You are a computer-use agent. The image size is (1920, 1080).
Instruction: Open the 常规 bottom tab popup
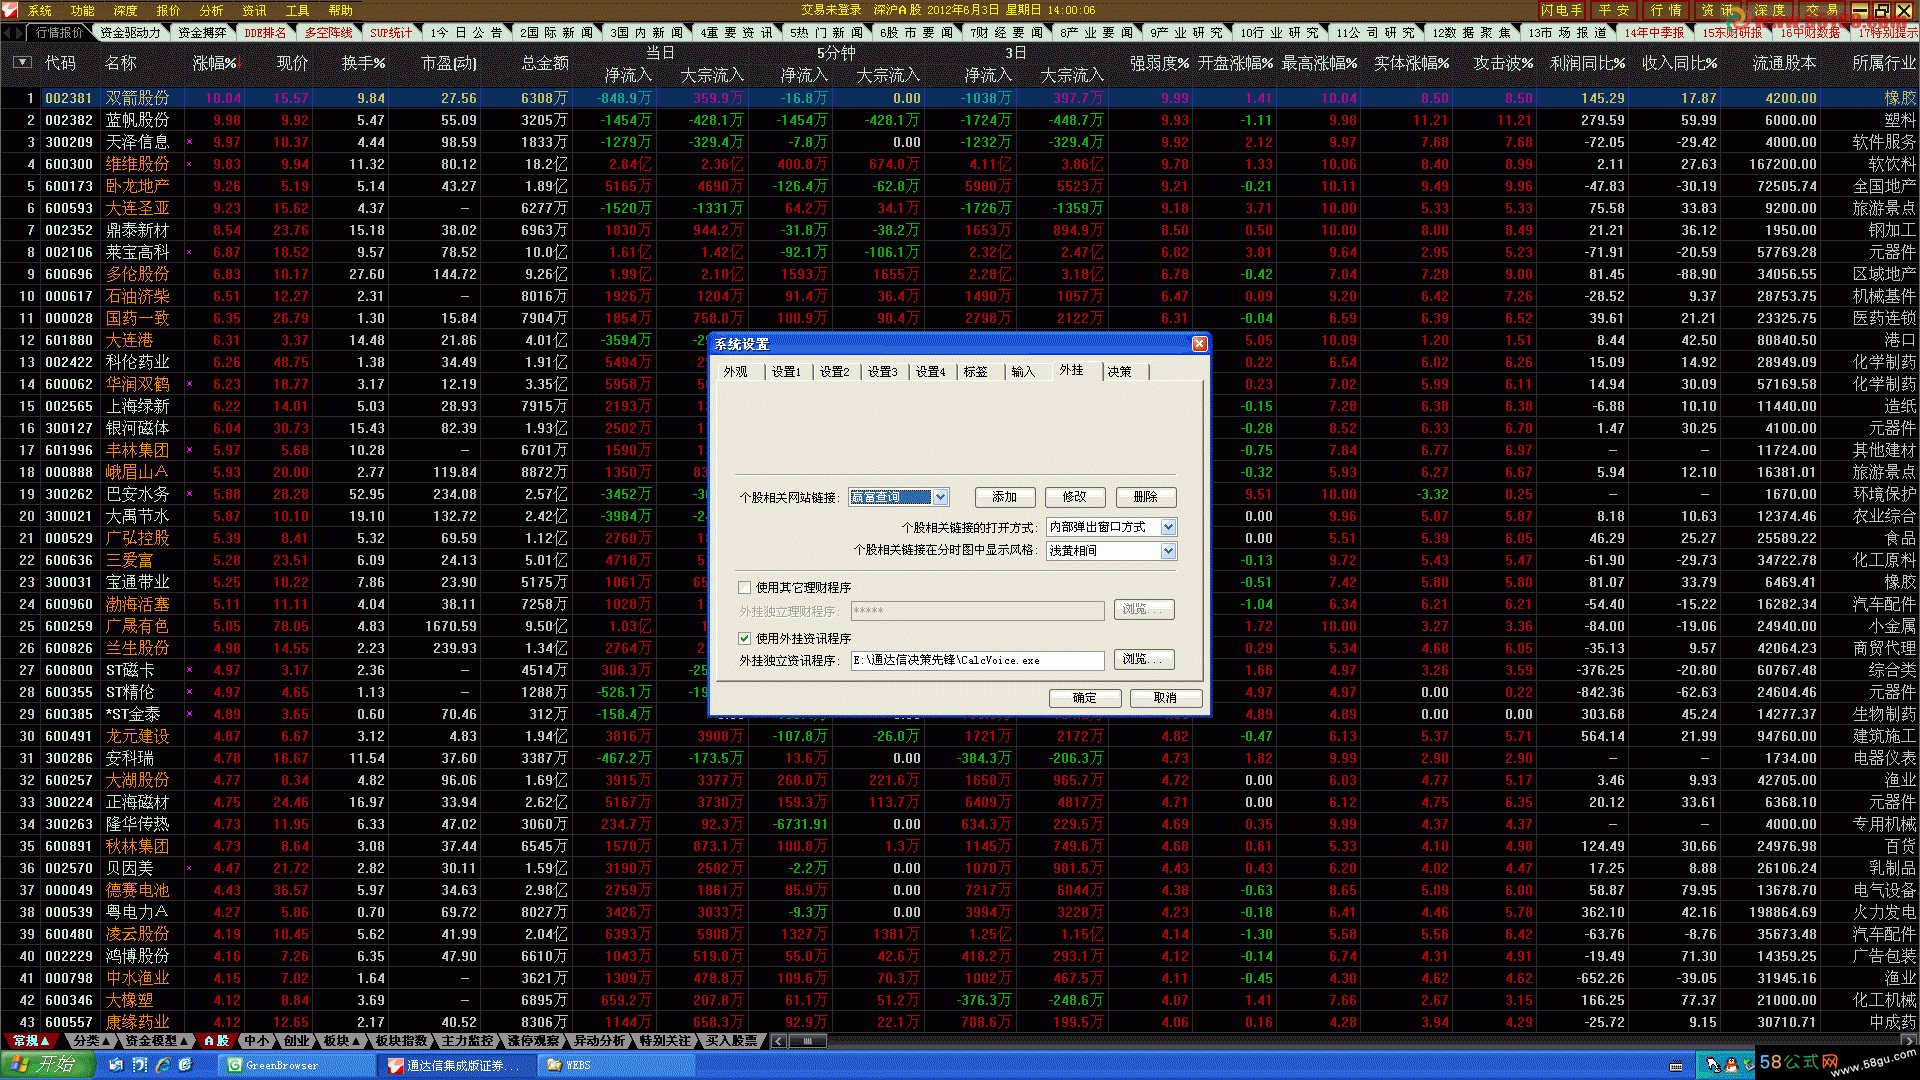tap(32, 1041)
